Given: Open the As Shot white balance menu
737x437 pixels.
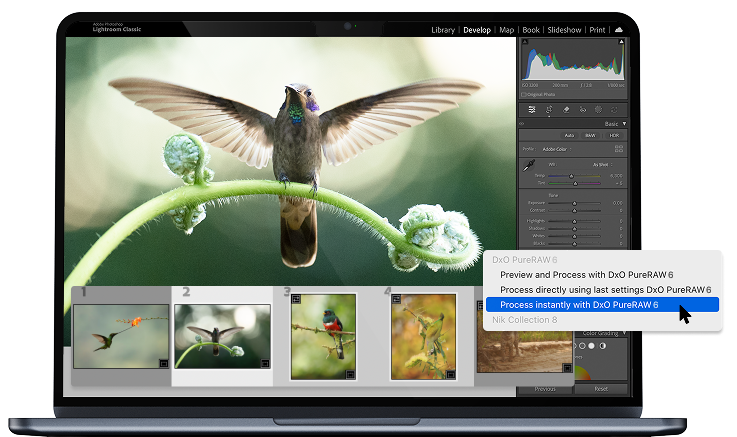Looking at the screenshot, I should tap(600, 164).
